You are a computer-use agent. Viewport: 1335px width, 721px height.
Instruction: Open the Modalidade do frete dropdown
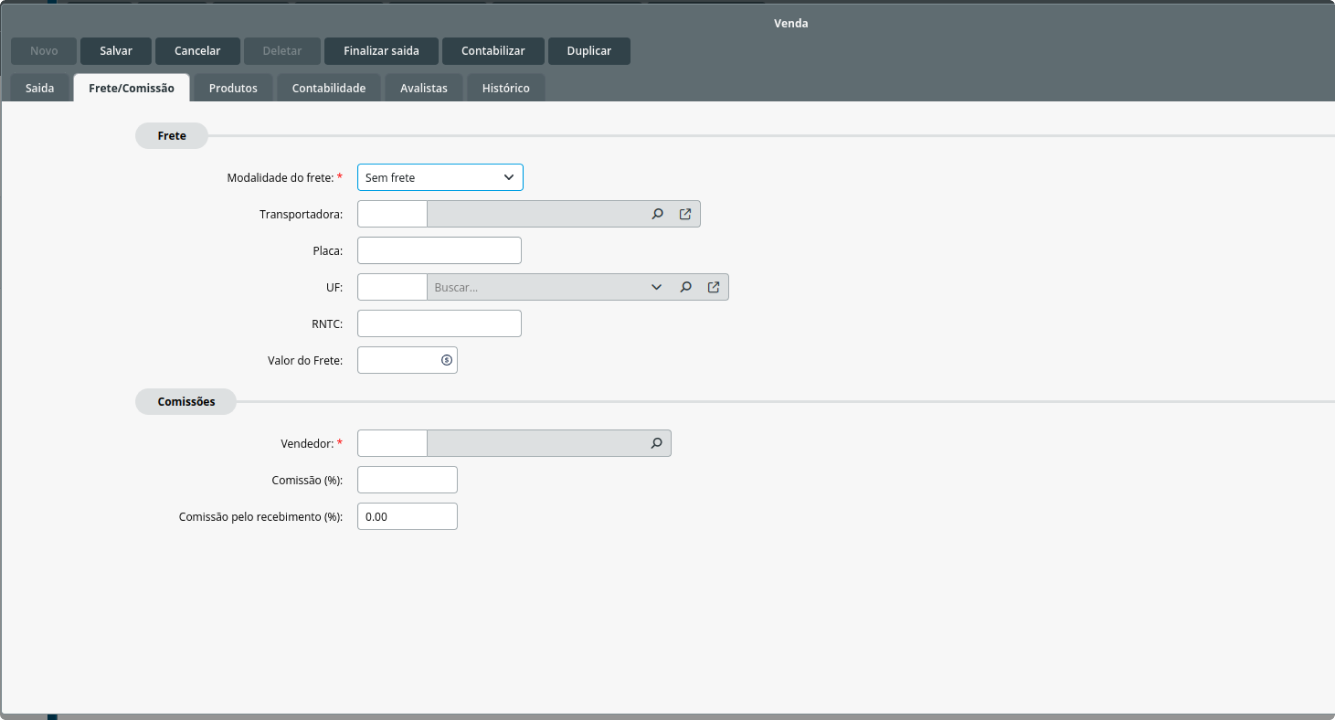click(440, 177)
